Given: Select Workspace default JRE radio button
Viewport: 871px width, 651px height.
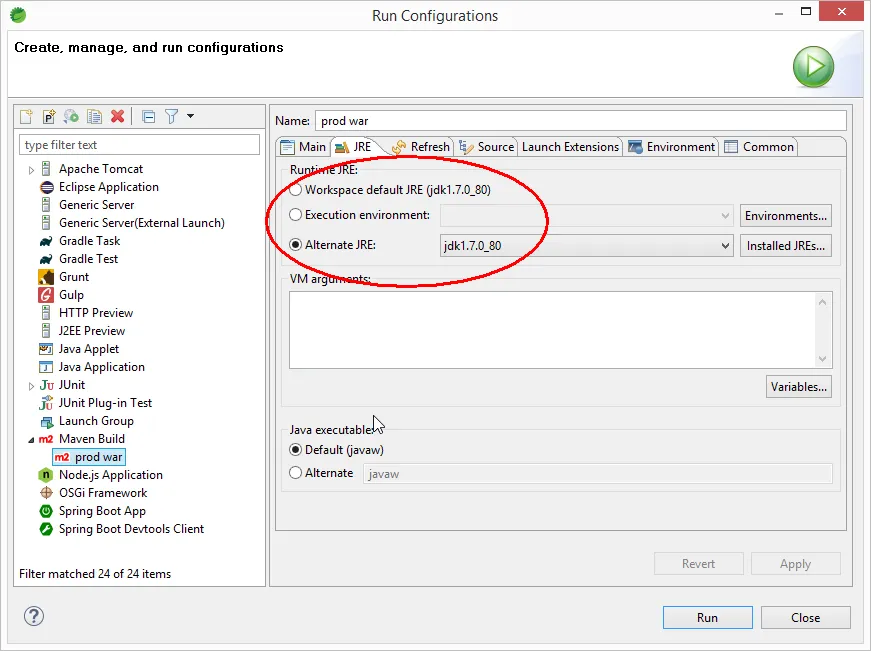Looking at the screenshot, I should 296,190.
